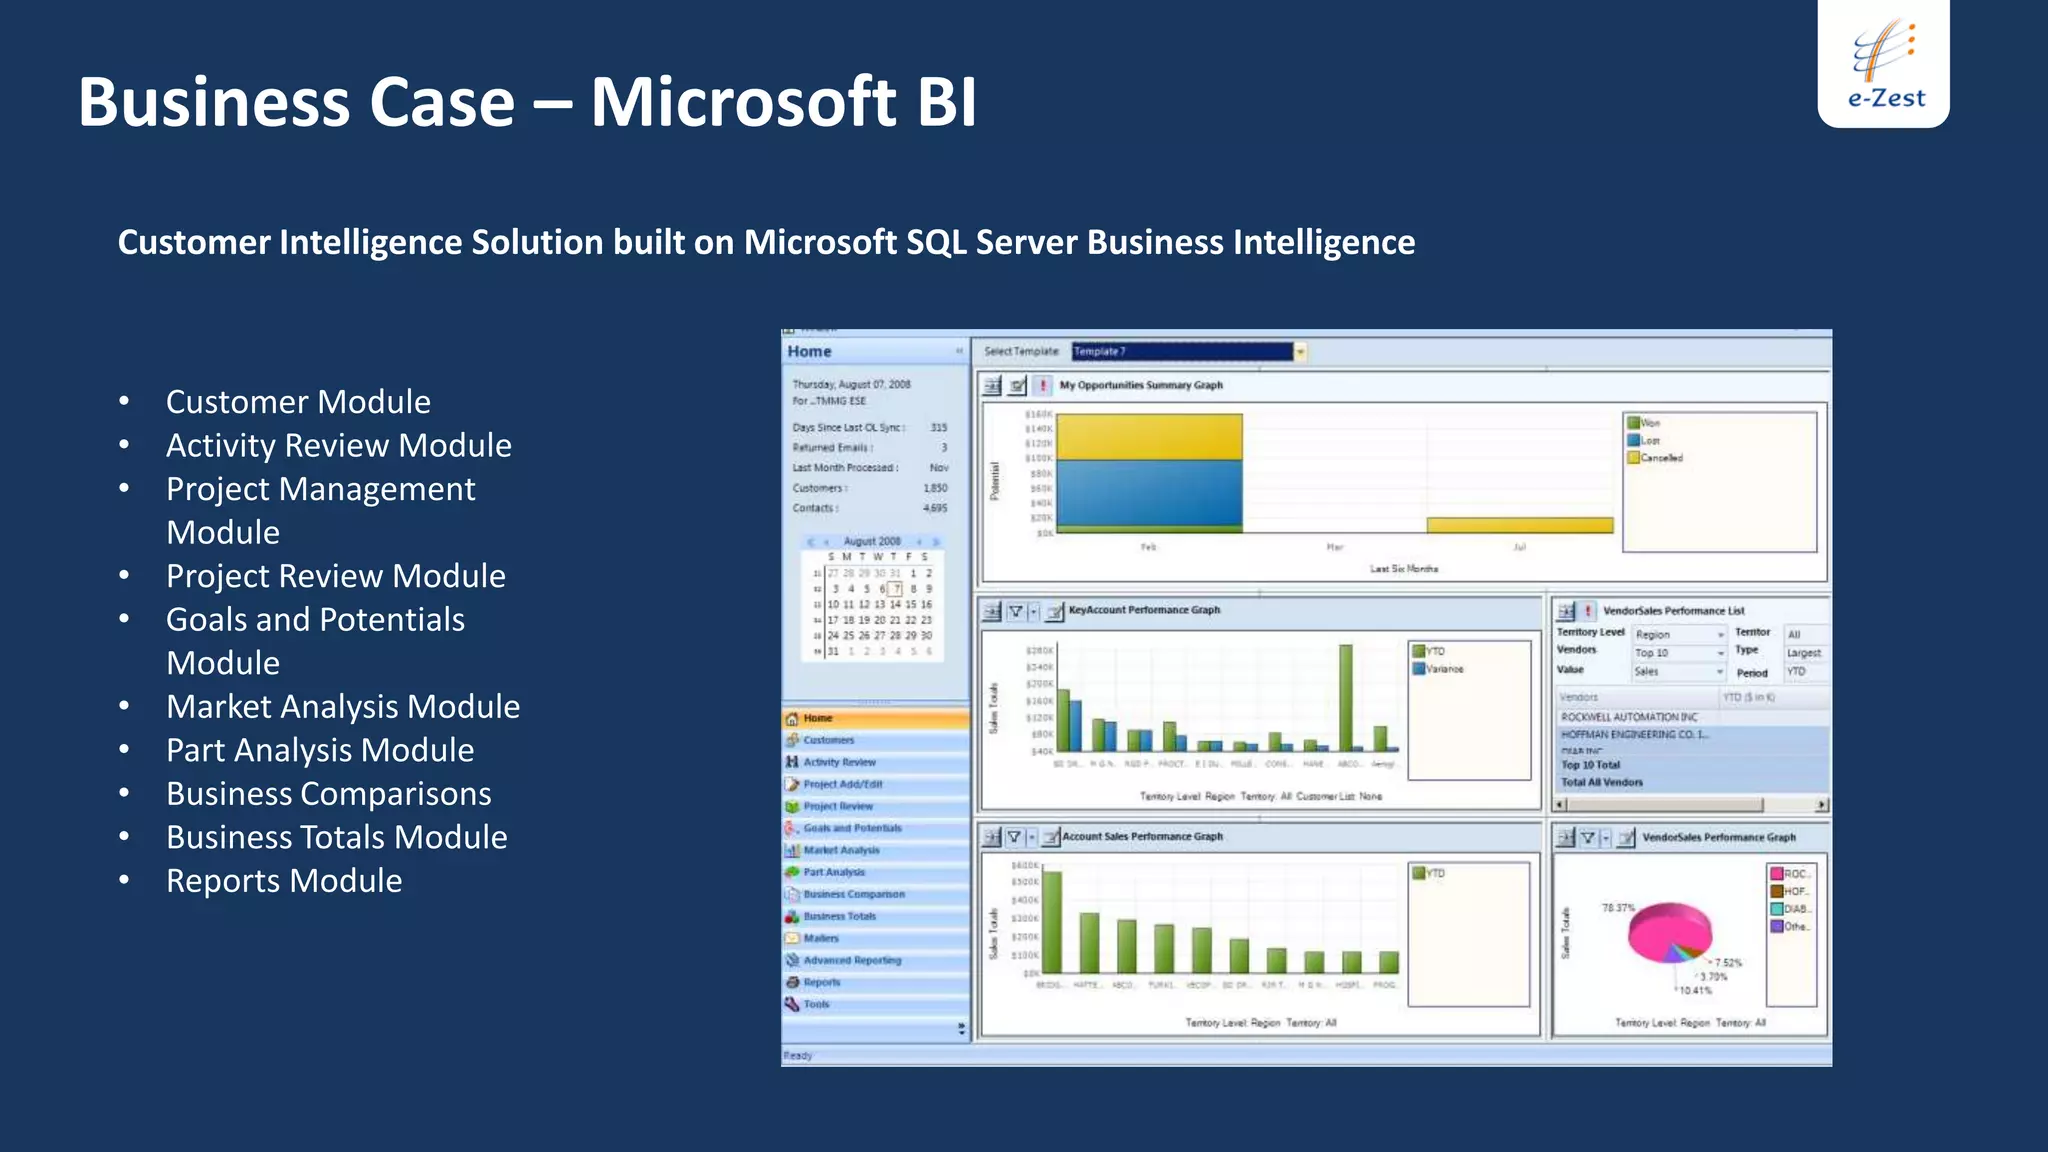The width and height of the screenshot is (2048, 1152).
Task: Jump to next year in calendar
Action: 936,541
